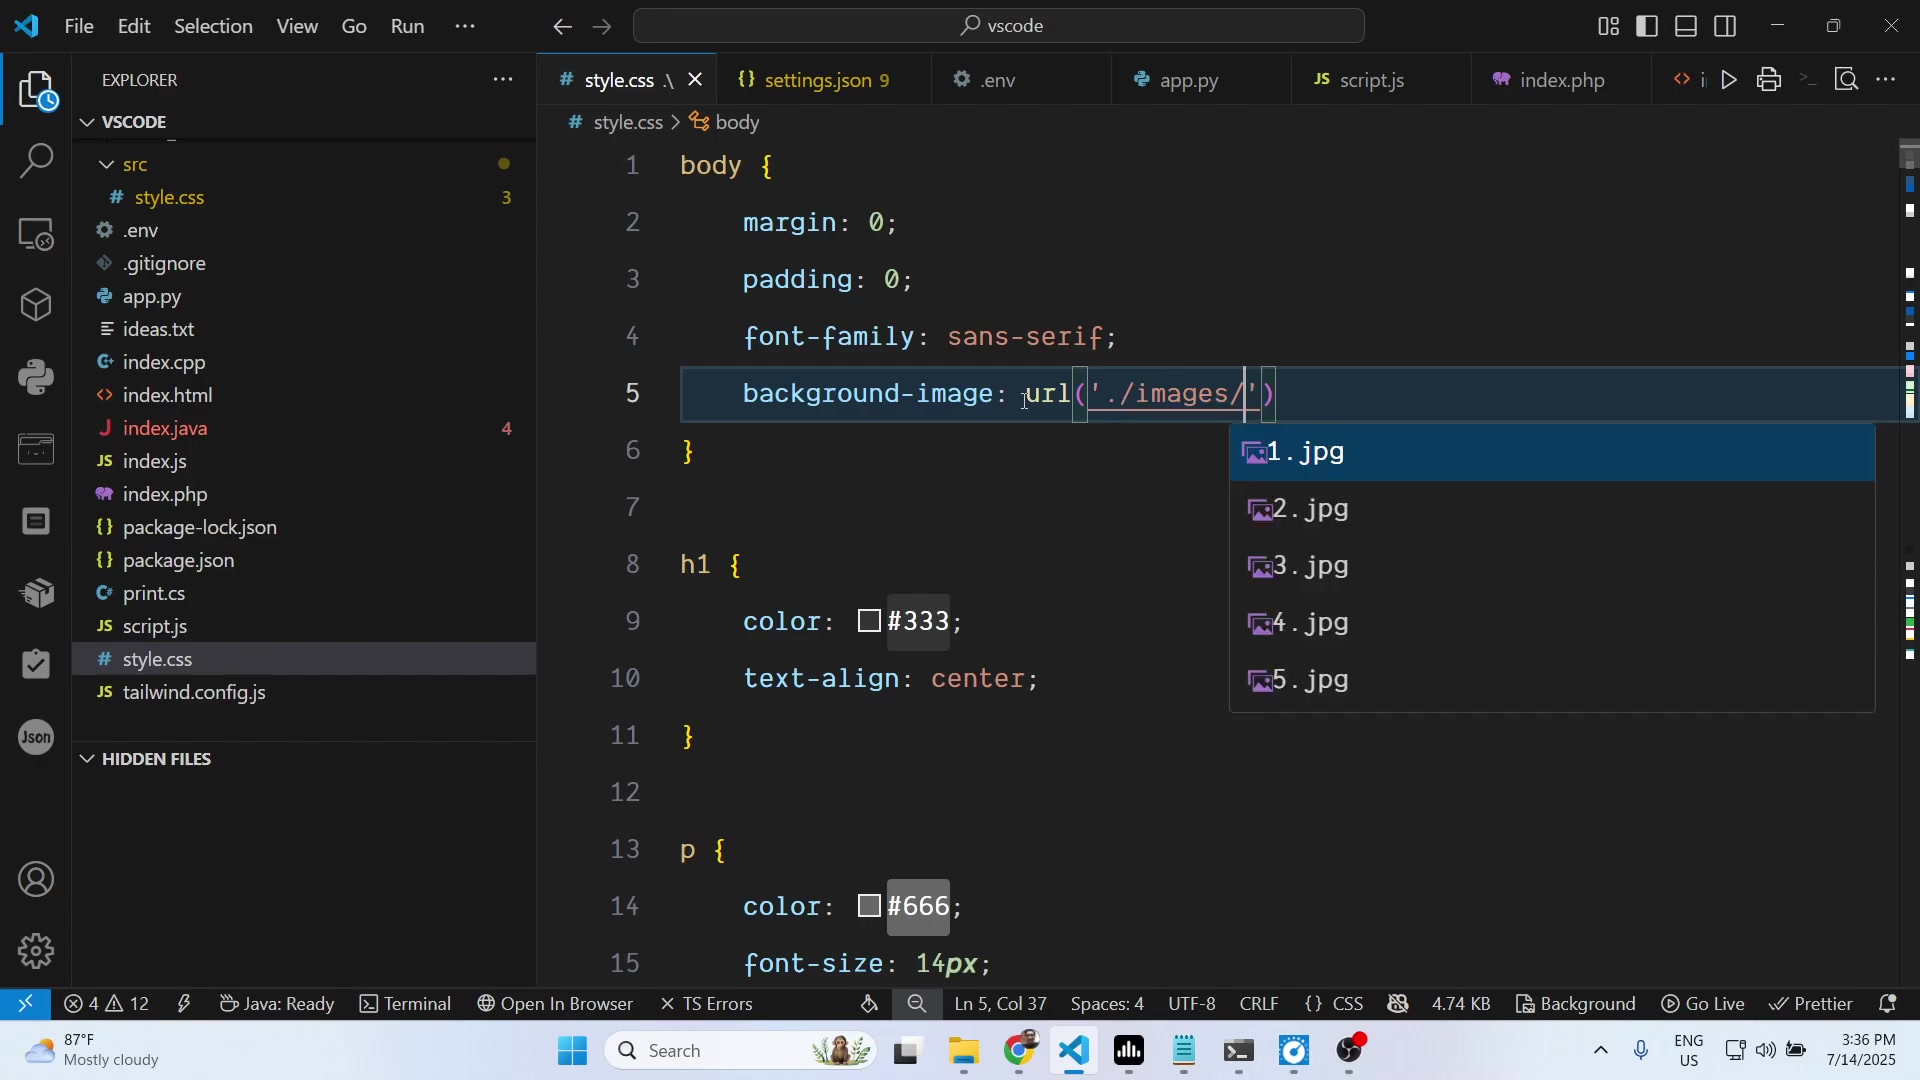
Task: Click the crossed-out Copilot-style status icon
Action: (x=1399, y=1004)
